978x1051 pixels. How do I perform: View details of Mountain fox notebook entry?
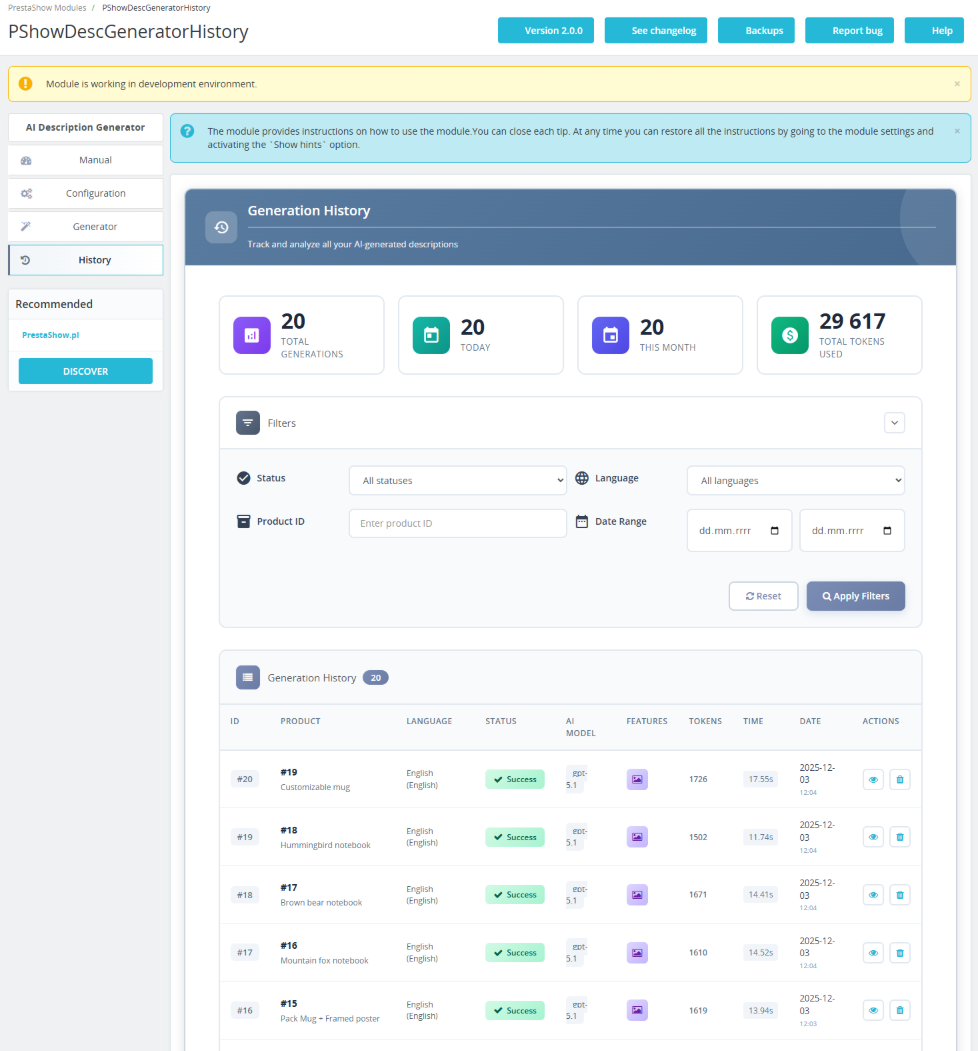point(873,953)
